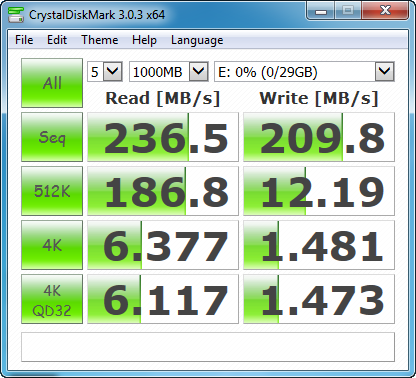Open the Help menu
416x378 pixels.
coord(144,40)
